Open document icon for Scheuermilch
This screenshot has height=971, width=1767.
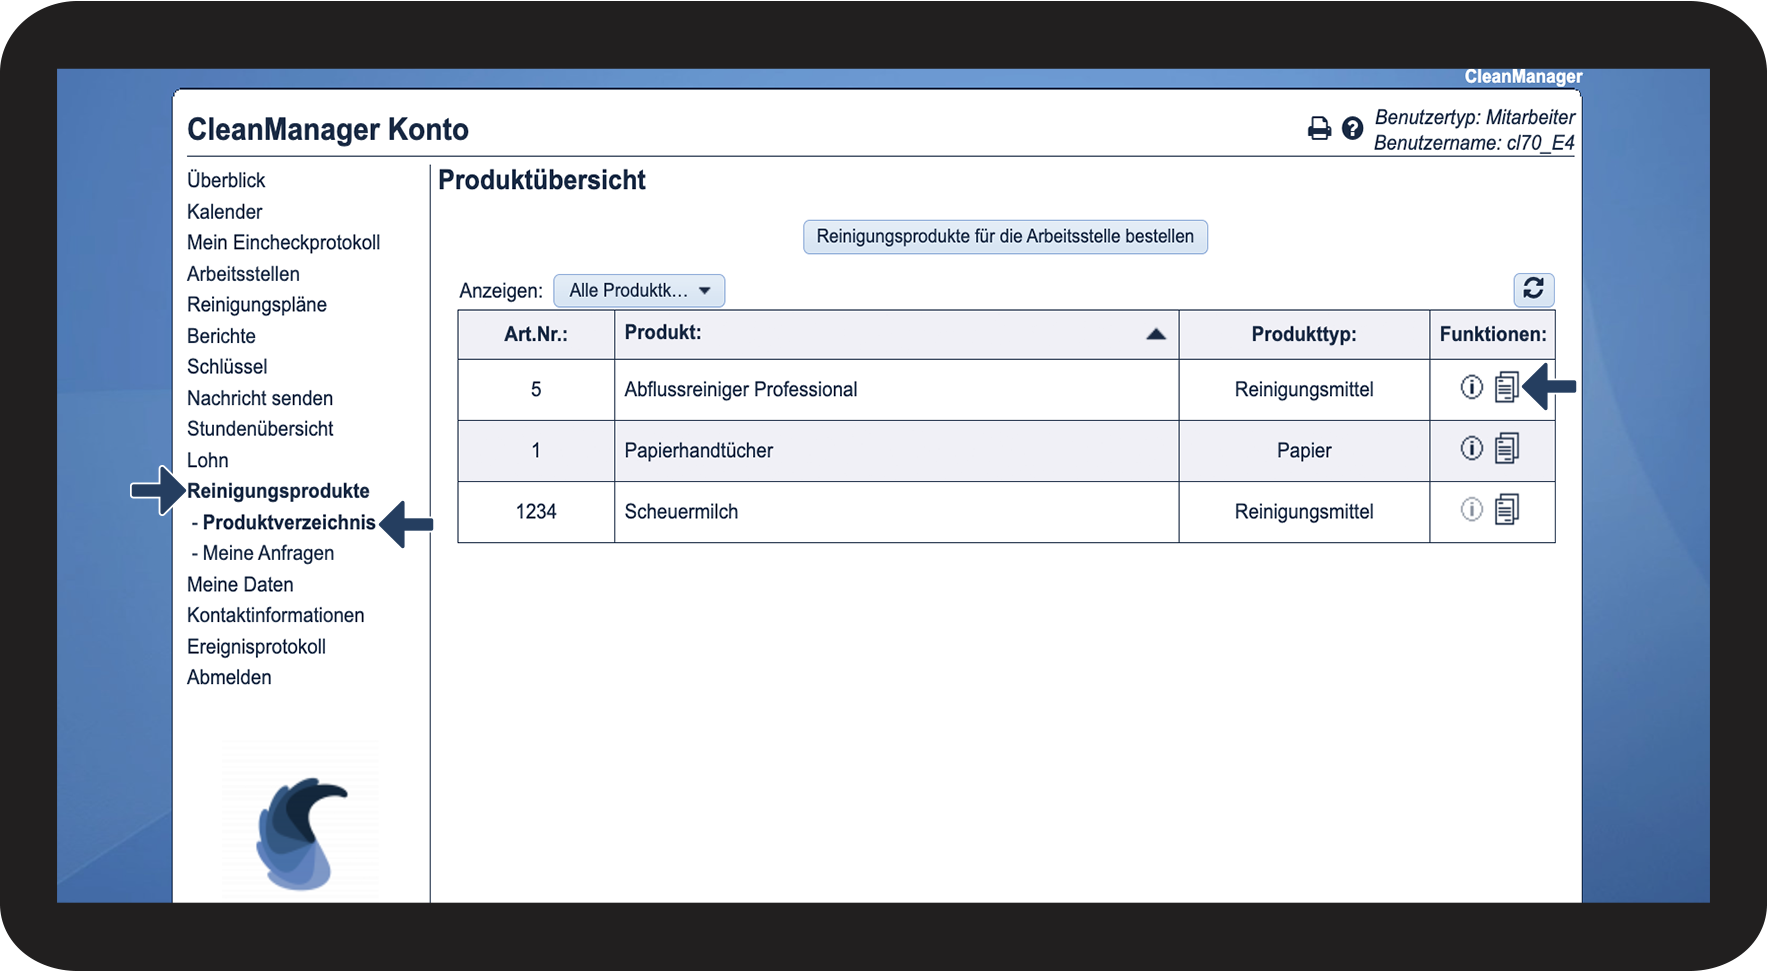pos(1506,510)
